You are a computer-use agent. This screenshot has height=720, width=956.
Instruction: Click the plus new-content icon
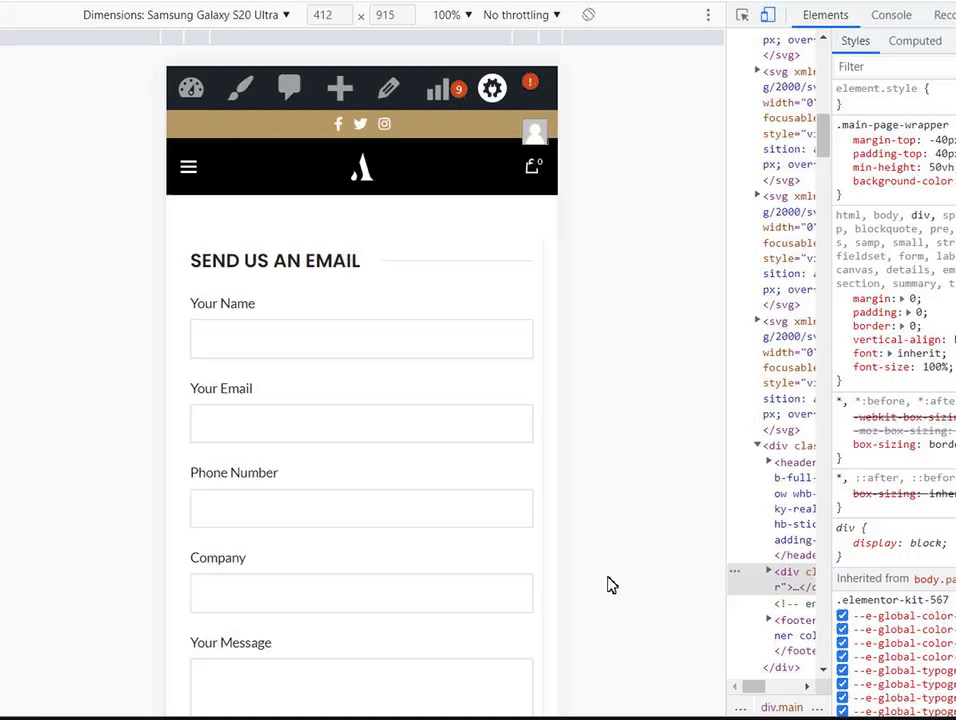[x=340, y=88]
